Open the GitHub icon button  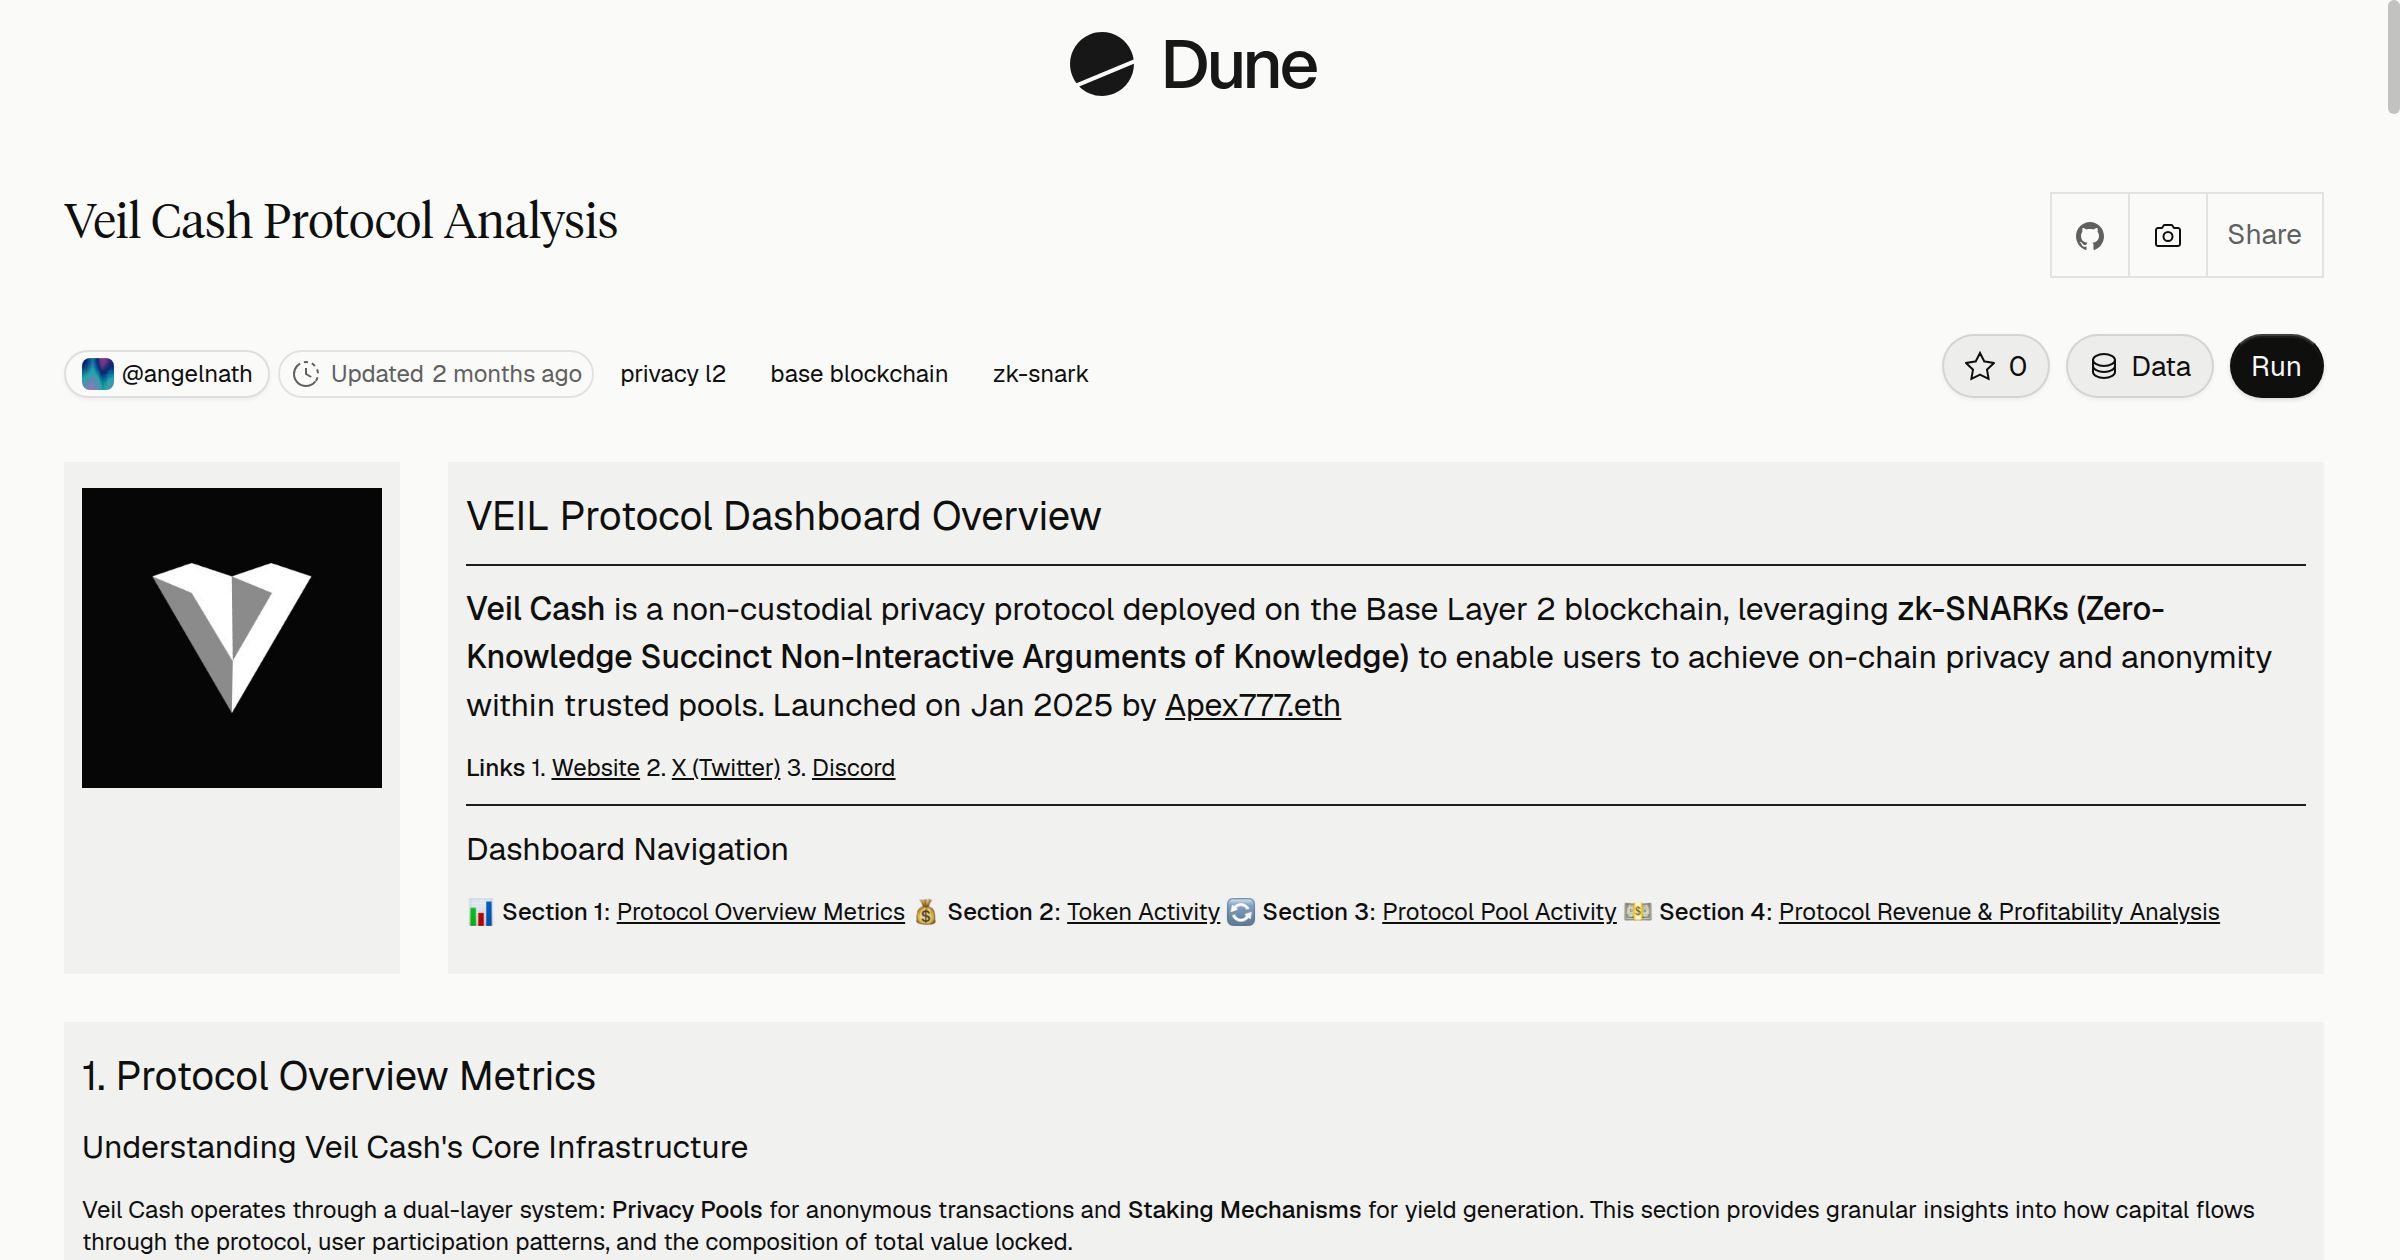2089,235
